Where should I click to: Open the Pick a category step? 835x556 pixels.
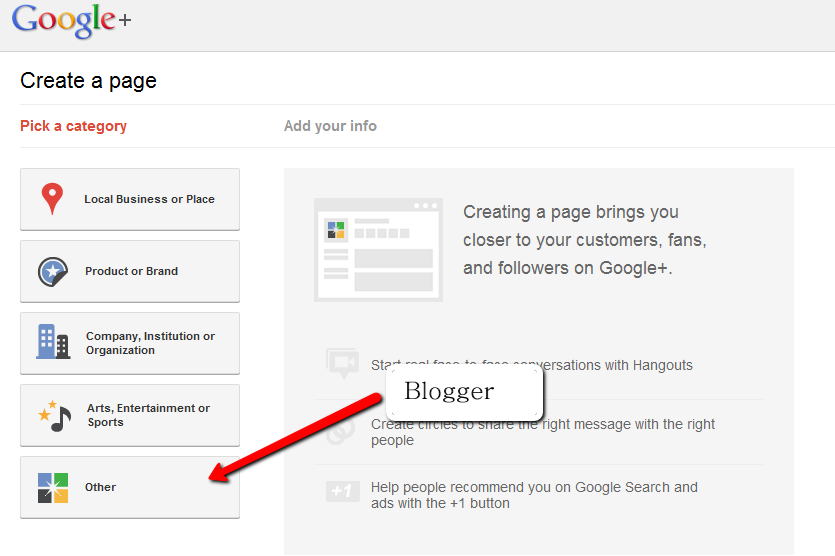(x=73, y=126)
